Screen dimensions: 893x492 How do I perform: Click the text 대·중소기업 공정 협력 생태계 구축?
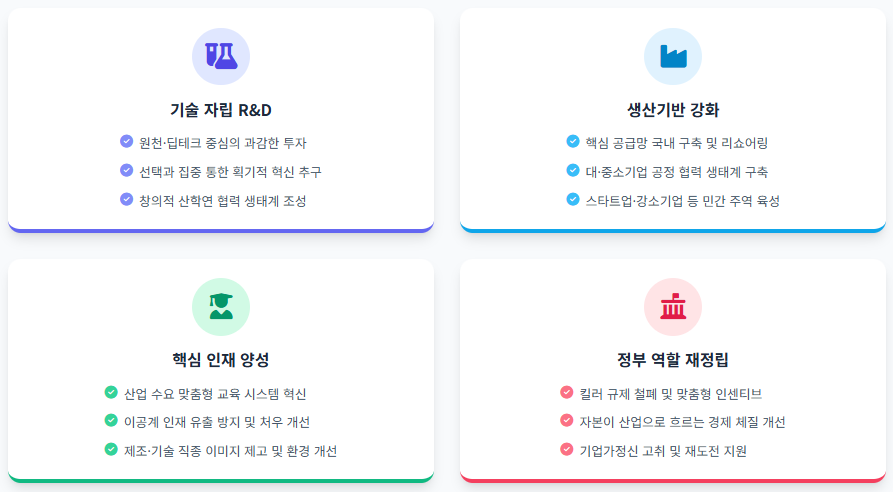[x=677, y=172]
